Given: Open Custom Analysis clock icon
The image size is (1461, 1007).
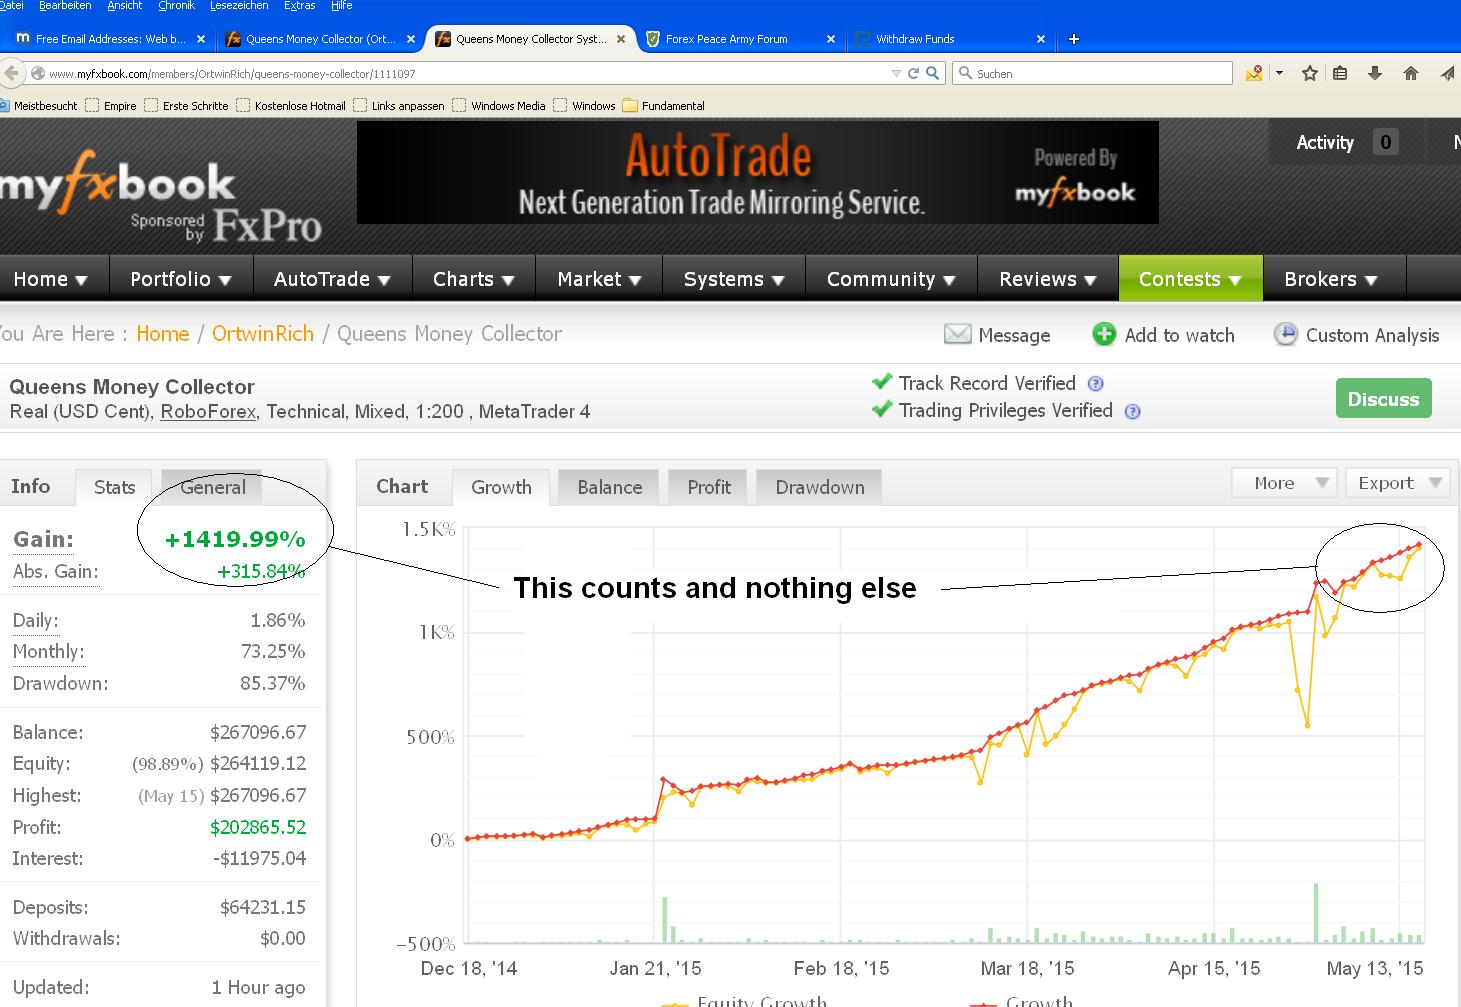Looking at the screenshot, I should 1286,334.
